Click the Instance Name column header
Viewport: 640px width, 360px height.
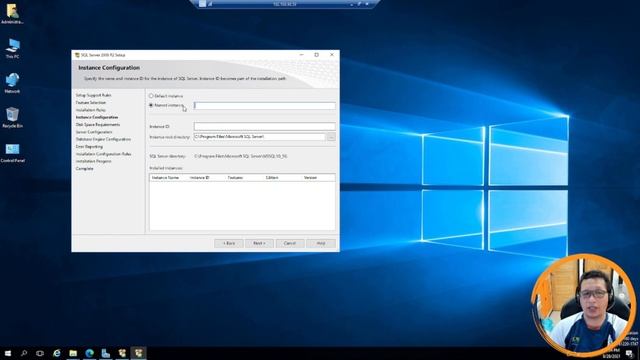pyautogui.click(x=169, y=178)
